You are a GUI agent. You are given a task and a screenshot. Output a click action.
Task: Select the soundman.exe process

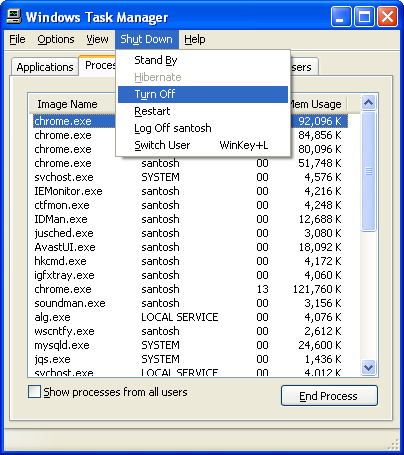pos(190,303)
